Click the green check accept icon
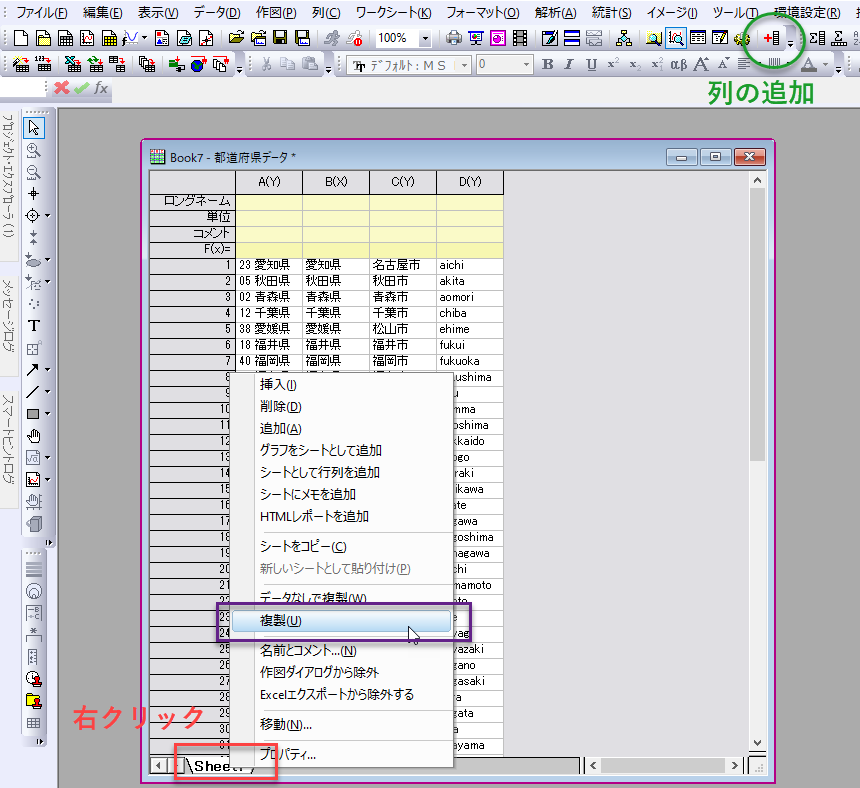Viewport: 860px width, 788px height. click(x=81, y=88)
